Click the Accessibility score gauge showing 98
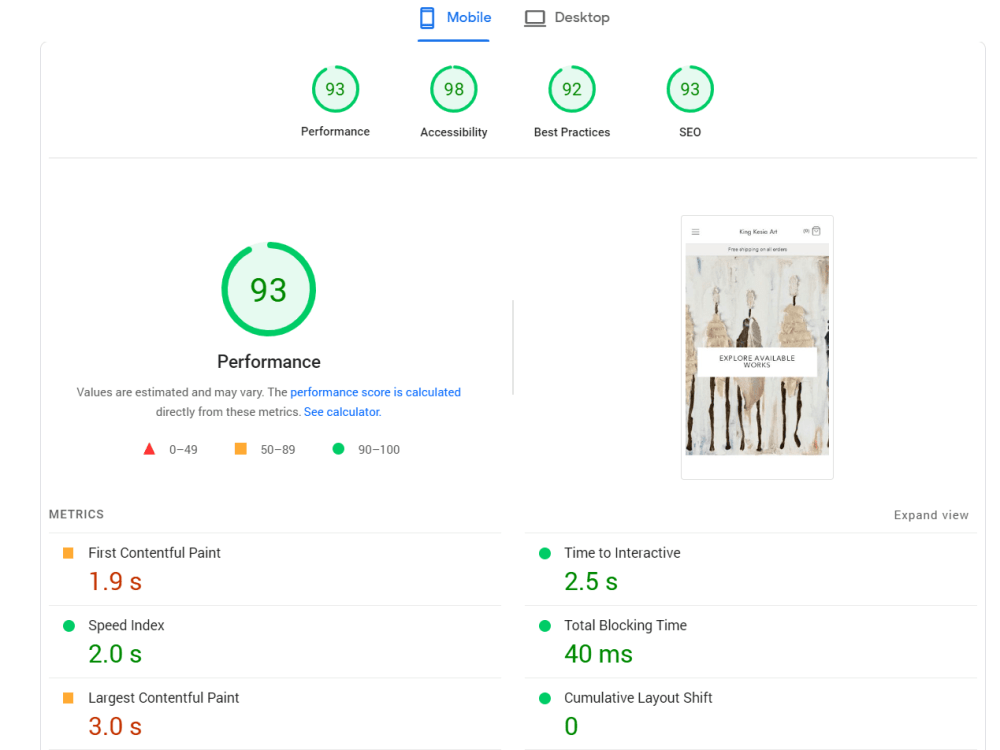Image resolution: width=1000 pixels, height=750 pixels. click(x=454, y=89)
